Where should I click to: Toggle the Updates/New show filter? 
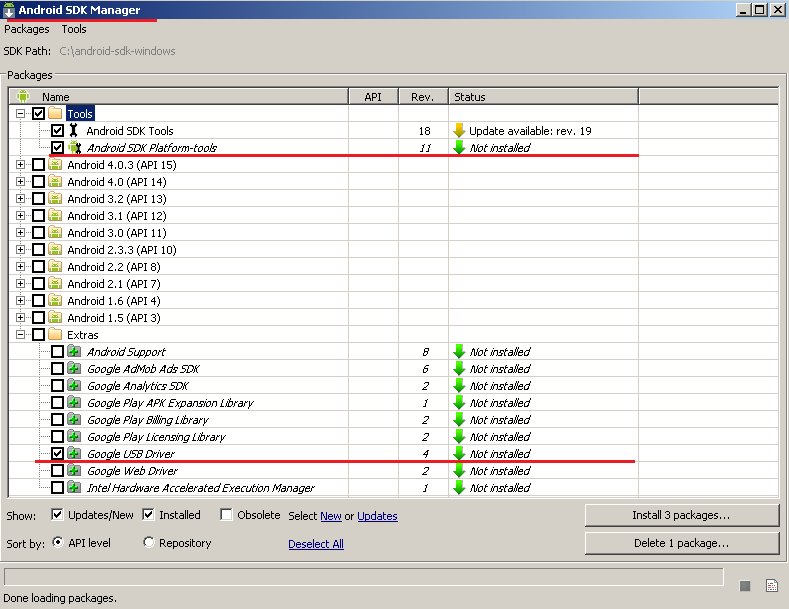pos(57,514)
